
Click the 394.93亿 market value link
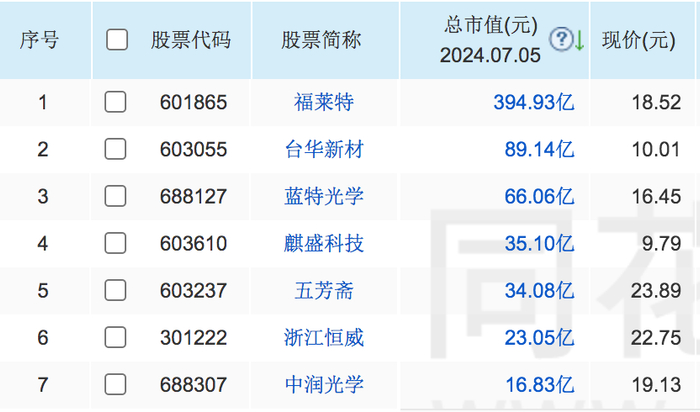533,102
